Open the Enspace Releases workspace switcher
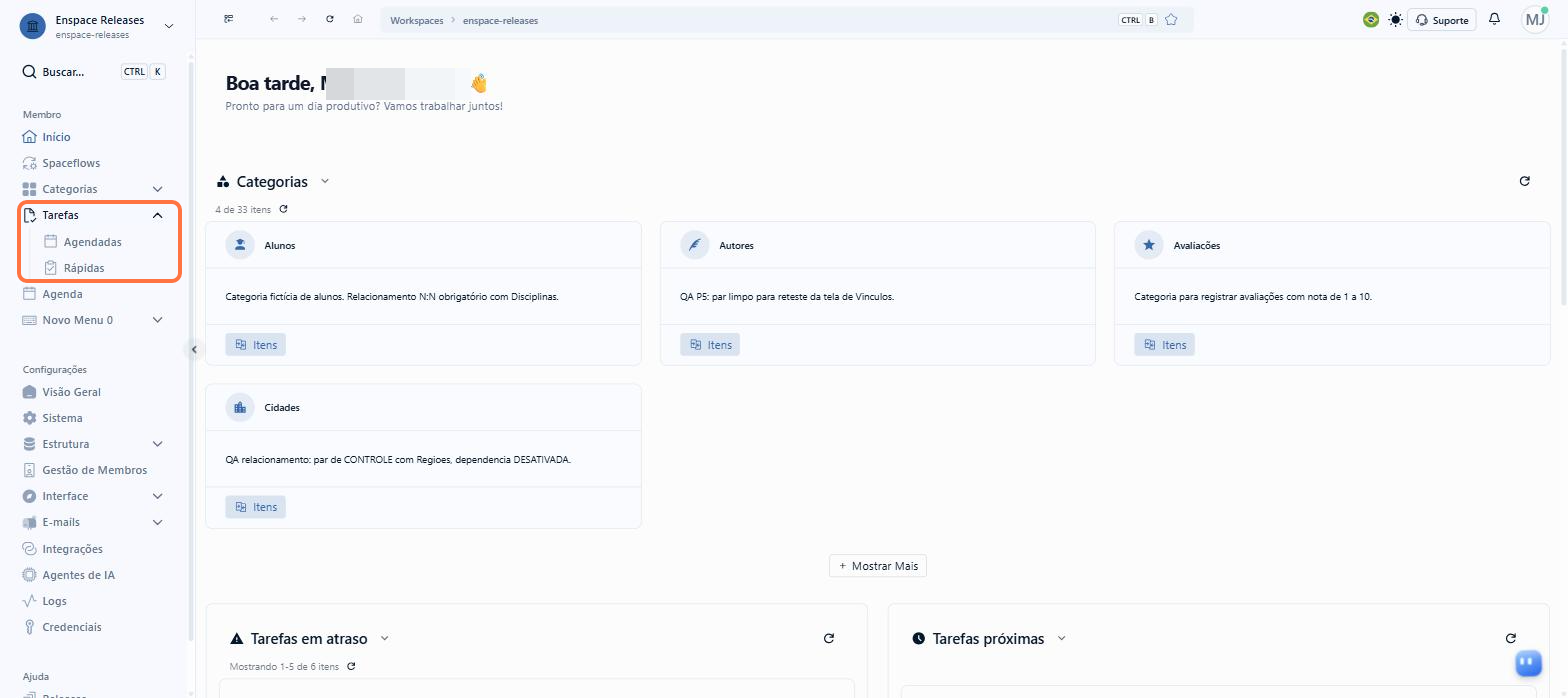The height and width of the screenshot is (698, 1568). click(97, 26)
